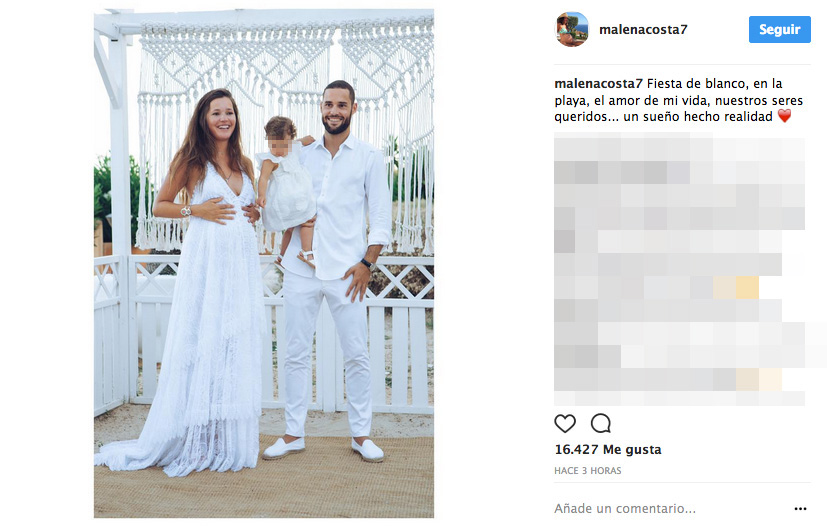Viewport: 827px width, 527px height.
Task: Like the post using the heart icon
Action: coord(565,423)
